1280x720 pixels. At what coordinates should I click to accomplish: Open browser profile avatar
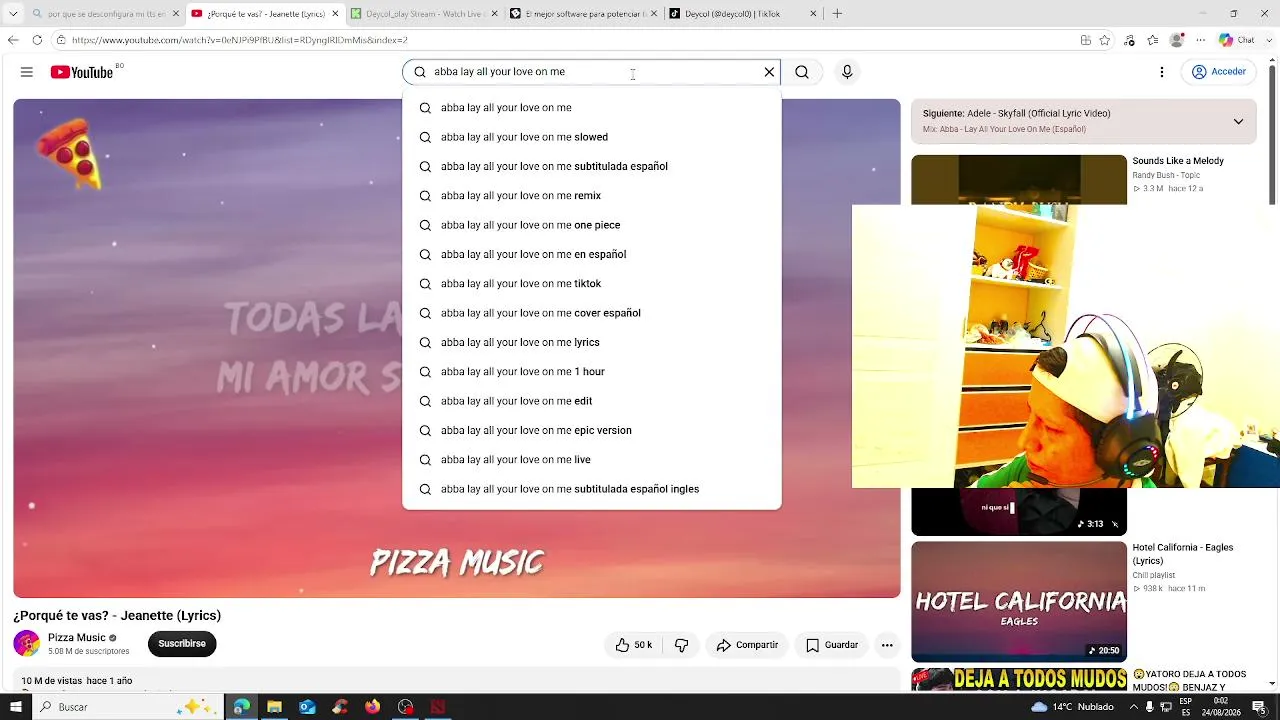coord(1177,40)
